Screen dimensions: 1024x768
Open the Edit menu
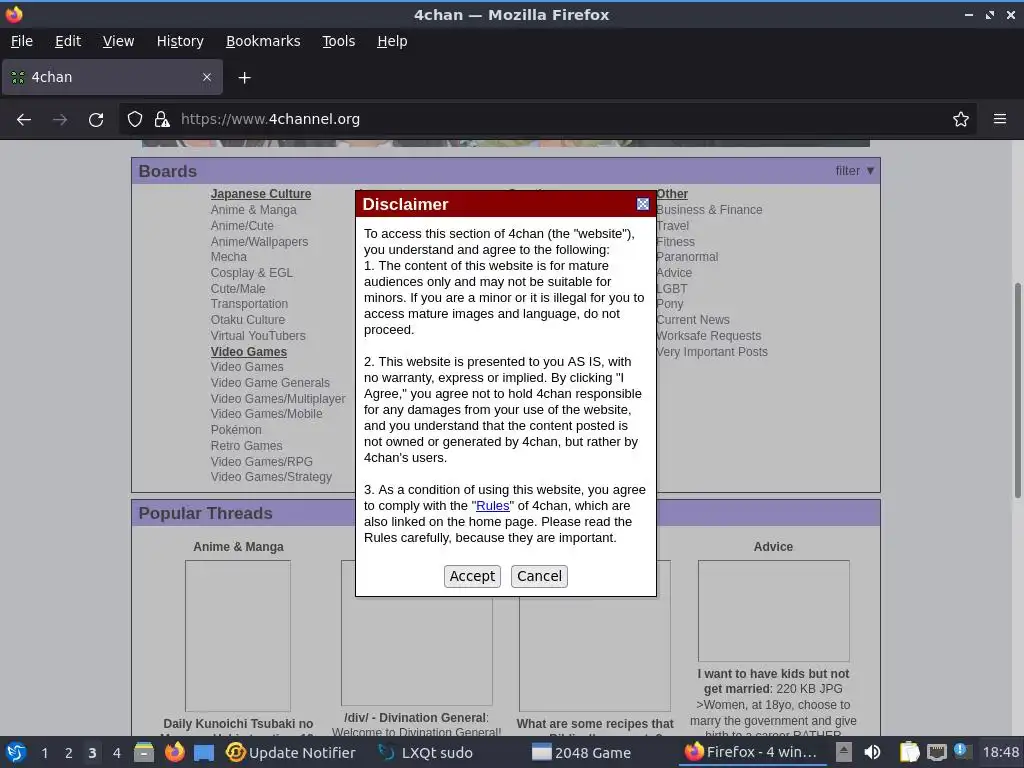tap(68, 41)
